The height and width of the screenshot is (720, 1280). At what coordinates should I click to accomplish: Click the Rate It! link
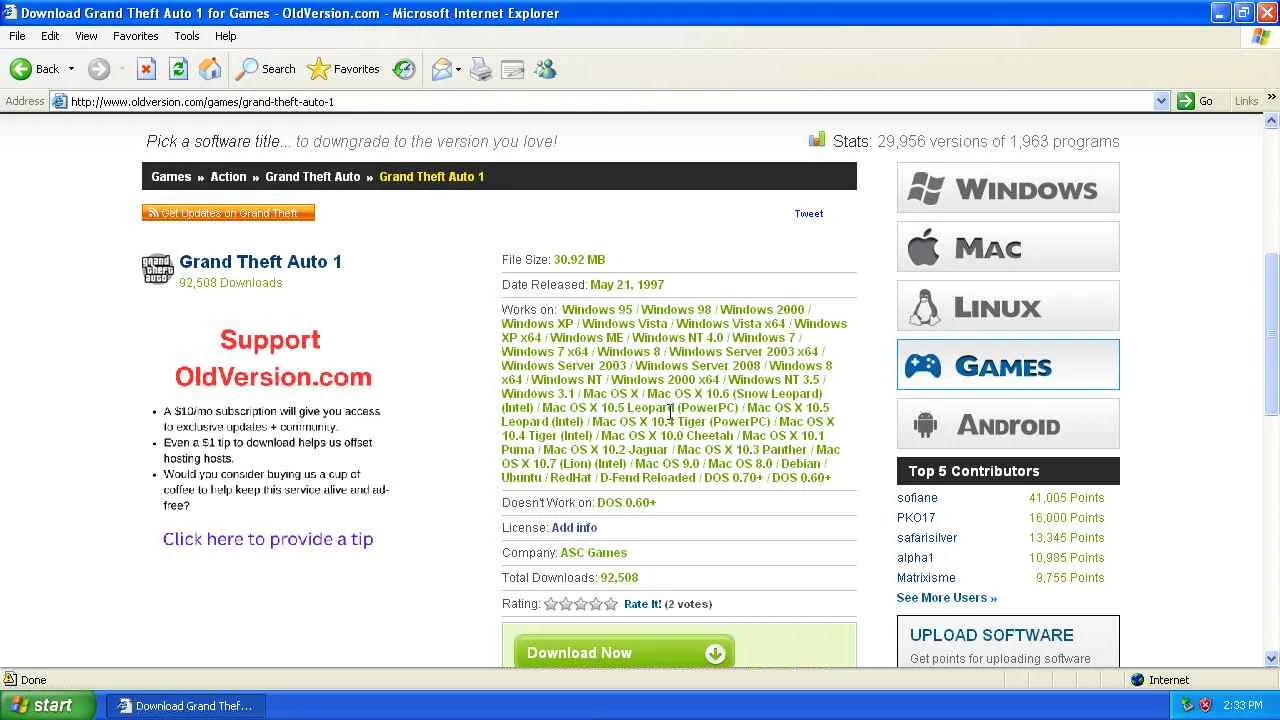pos(643,604)
